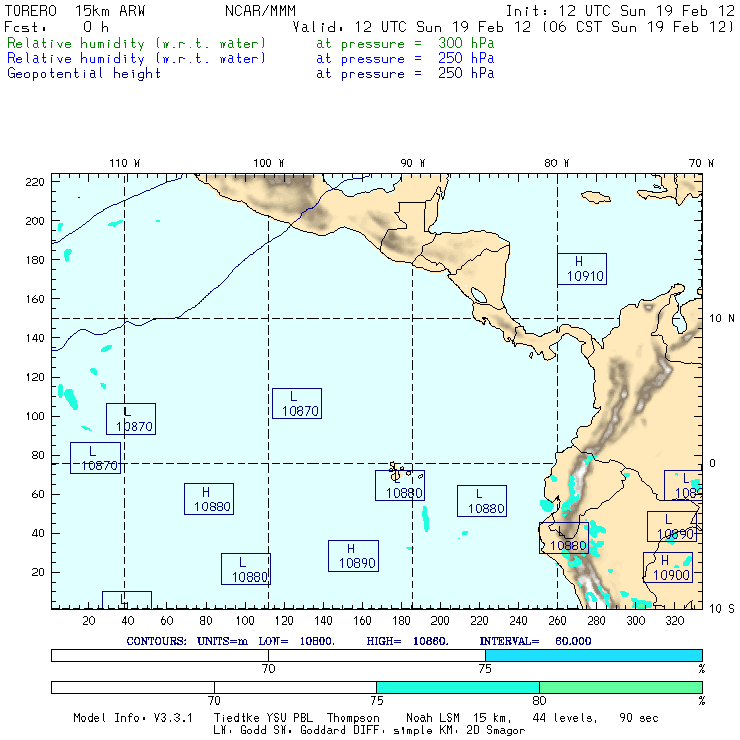
Task: Click the '90 sec' timestep text
Action: pos(639,718)
